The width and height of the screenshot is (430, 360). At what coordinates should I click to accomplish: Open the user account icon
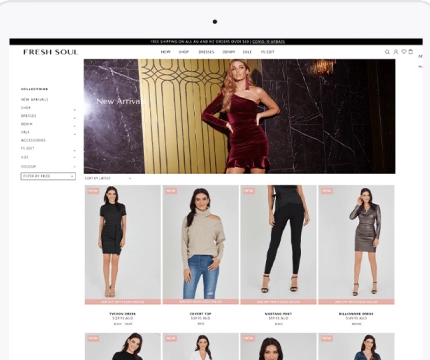(396, 52)
